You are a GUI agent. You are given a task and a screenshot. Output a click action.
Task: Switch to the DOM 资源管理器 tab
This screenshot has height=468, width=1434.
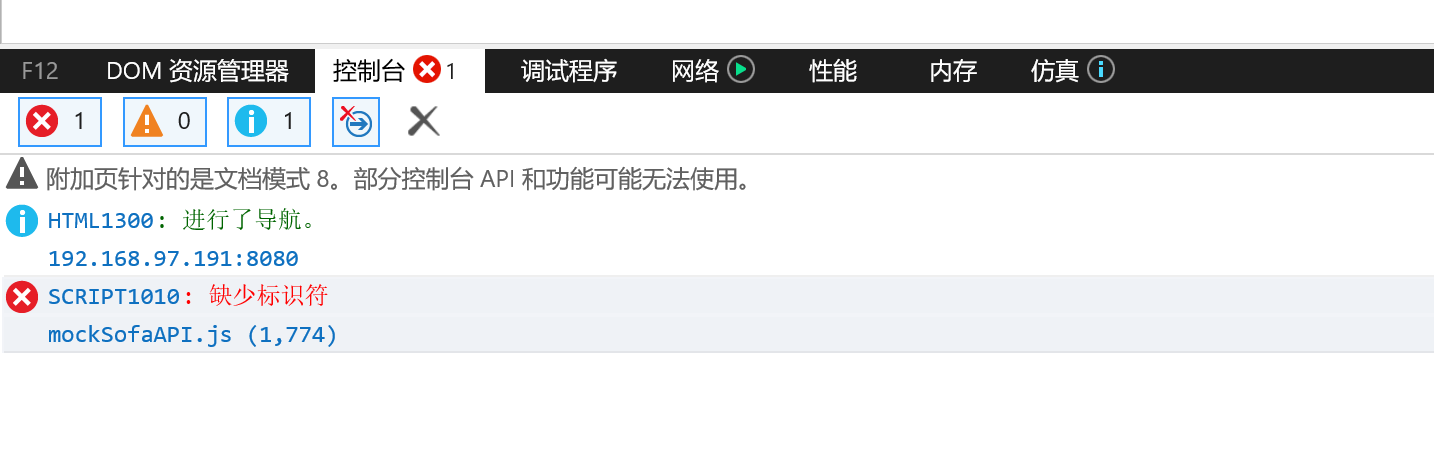click(198, 71)
